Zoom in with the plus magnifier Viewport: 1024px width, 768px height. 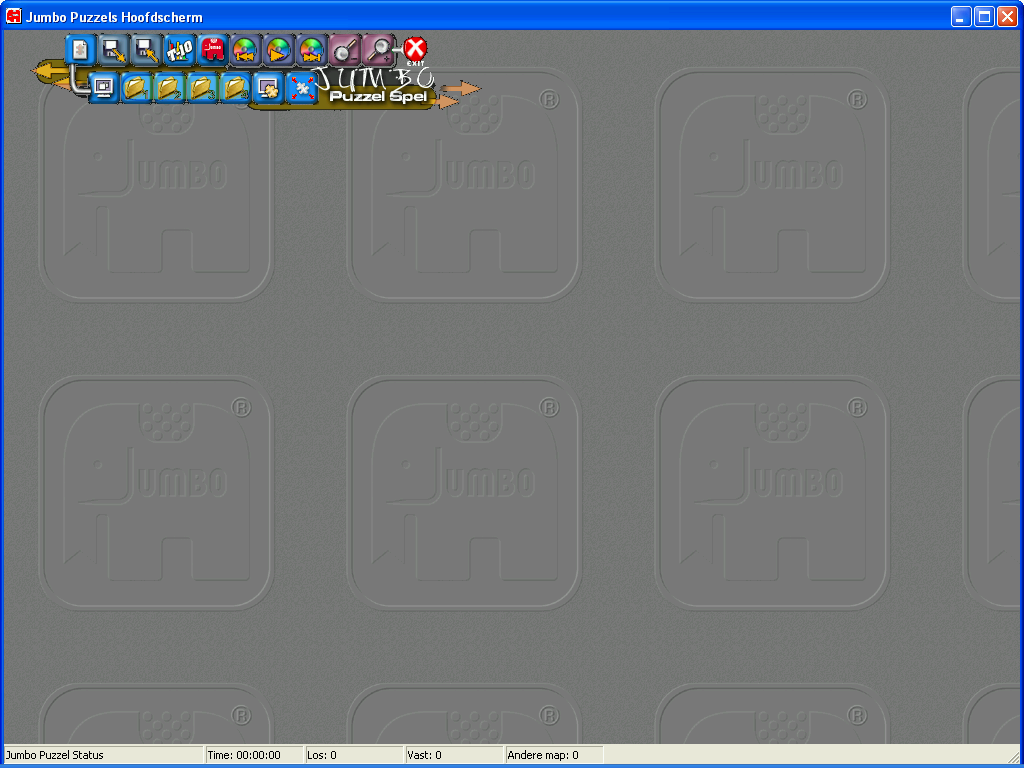tap(378, 50)
